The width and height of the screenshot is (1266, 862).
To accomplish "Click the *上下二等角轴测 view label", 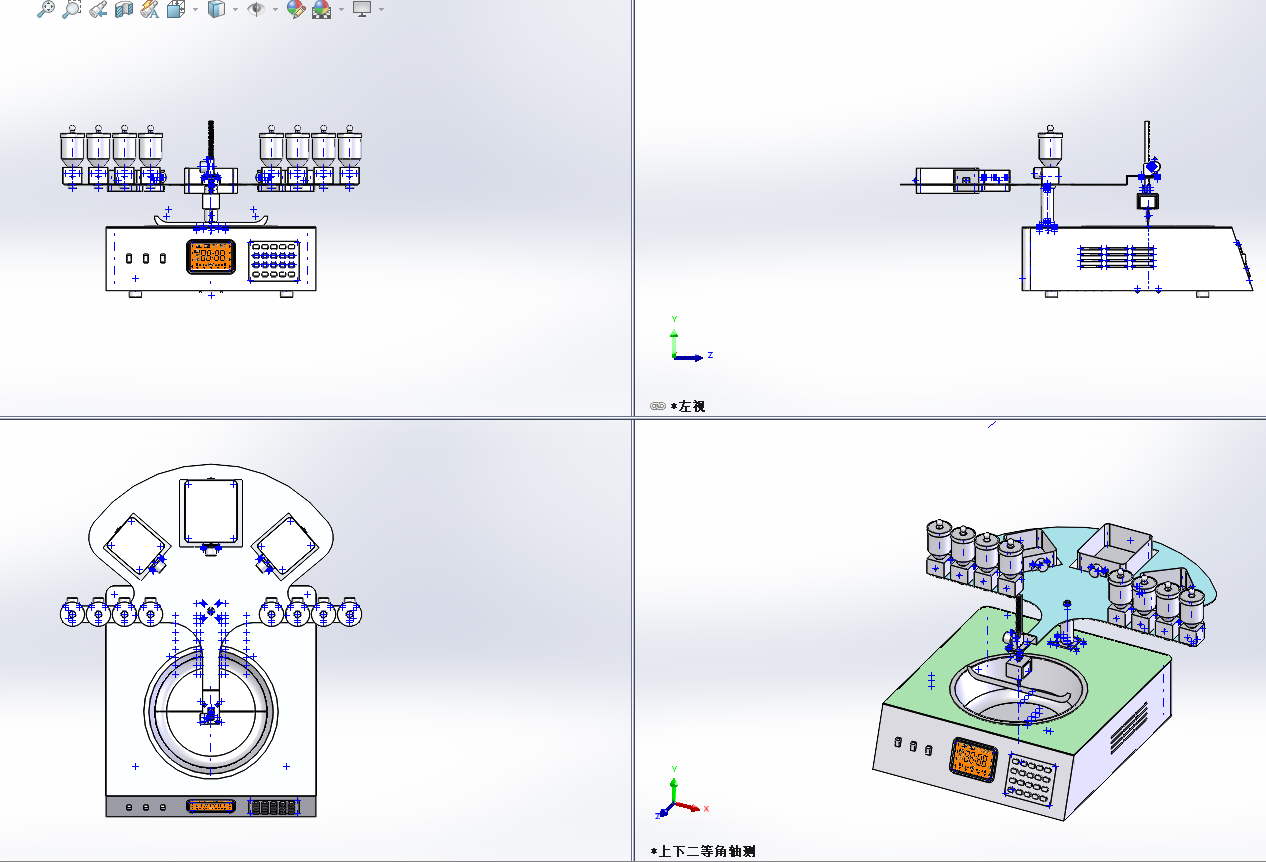I will pos(702,851).
